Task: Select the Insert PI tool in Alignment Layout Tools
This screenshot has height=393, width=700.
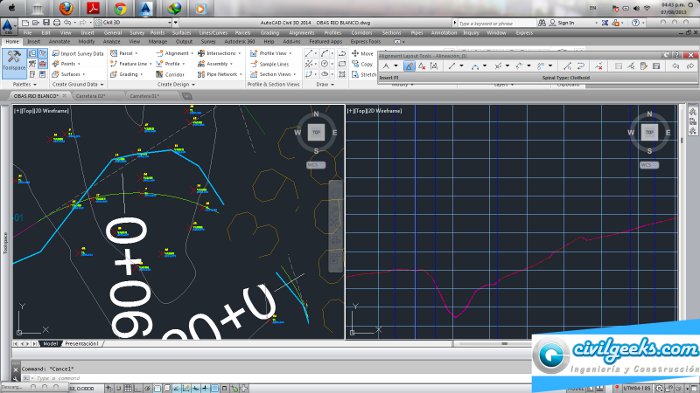Action: coord(409,67)
